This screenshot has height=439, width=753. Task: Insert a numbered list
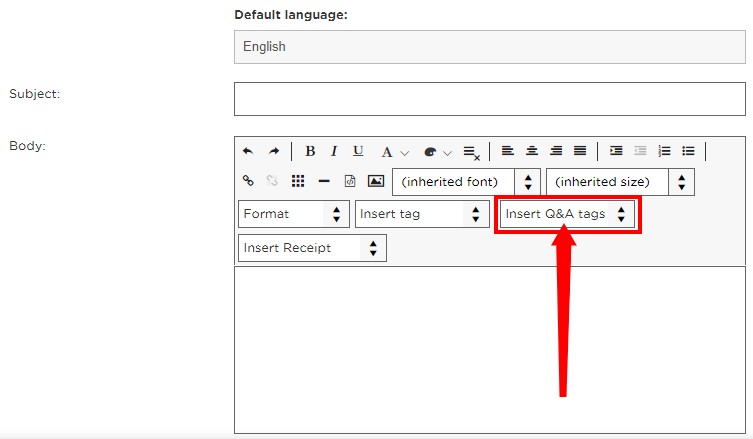pyautogui.click(x=664, y=151)
